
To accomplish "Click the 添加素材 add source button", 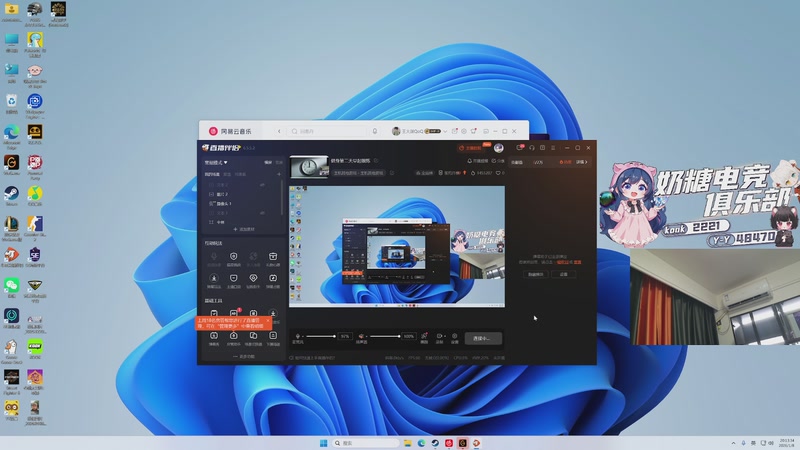I will click(244, 229).
